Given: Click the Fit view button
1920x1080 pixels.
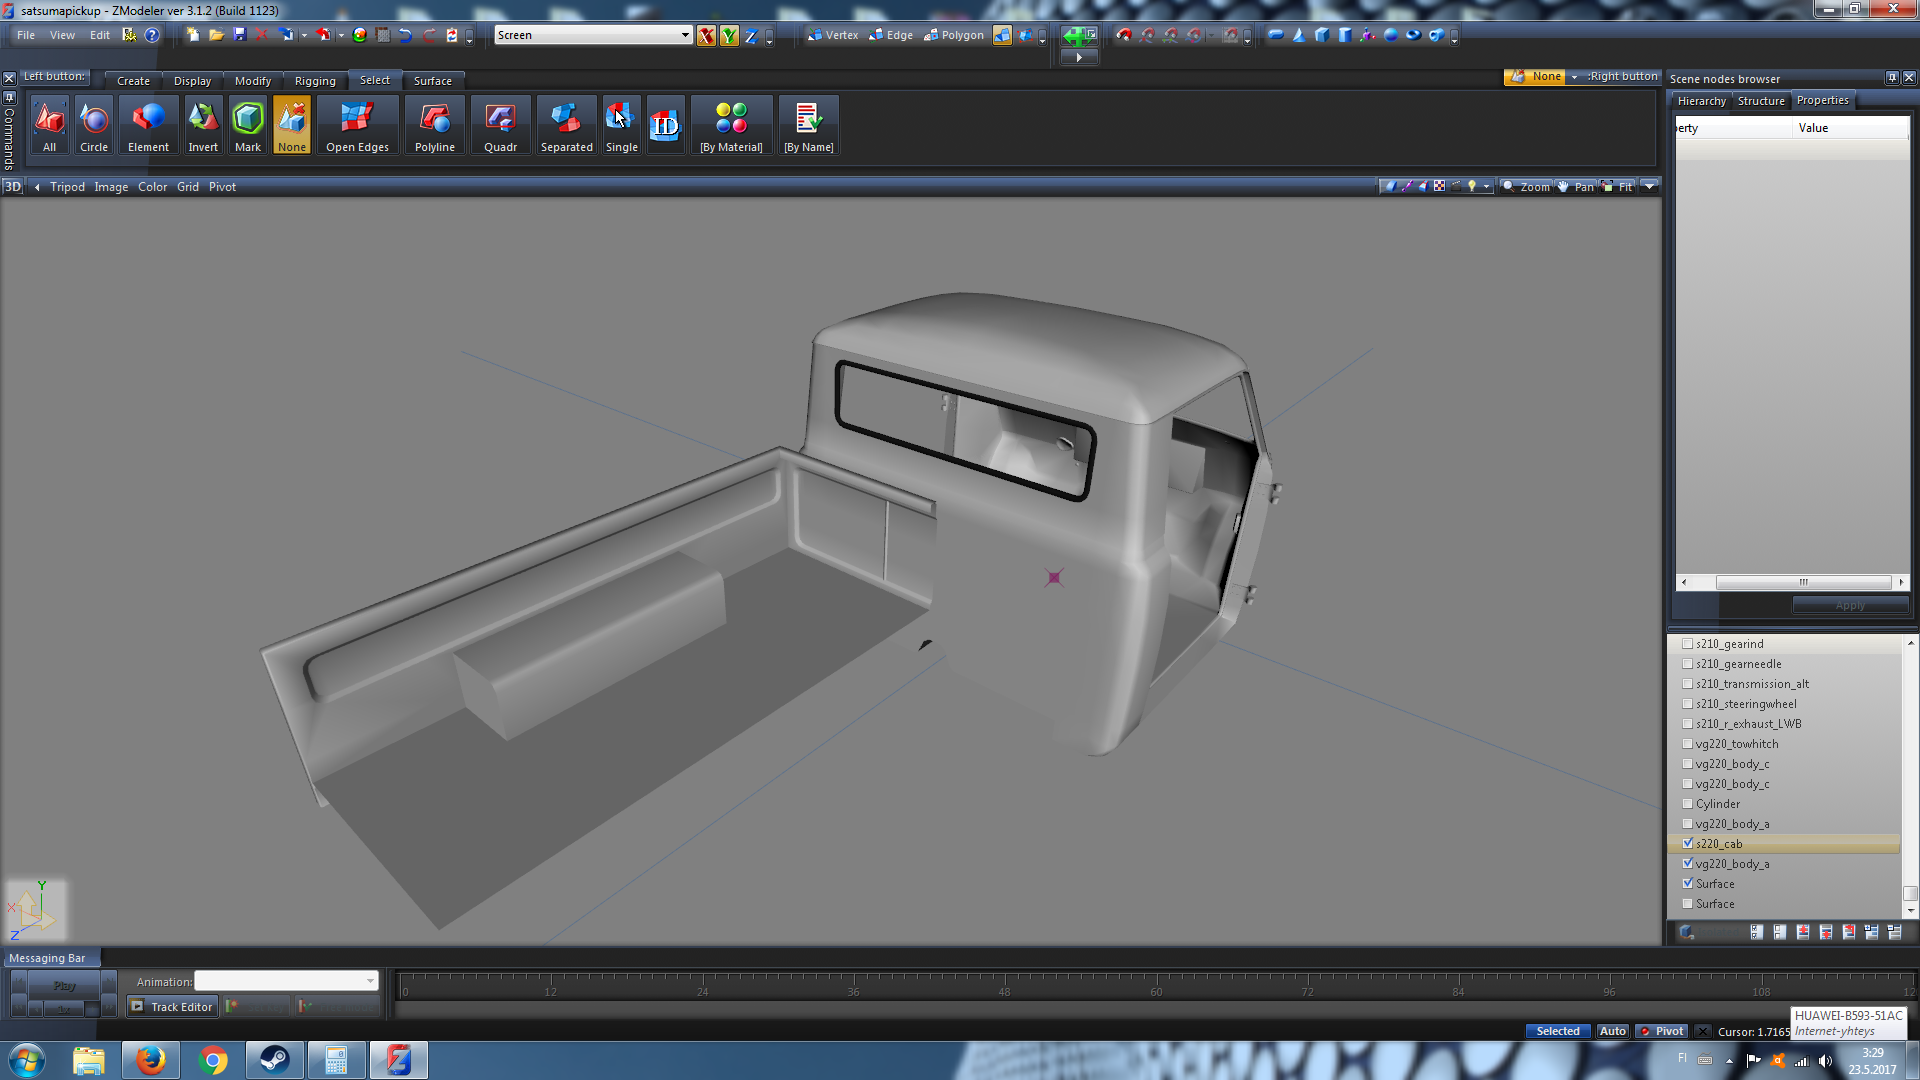Looking at the screenshot, I should pyautogui.click(x=1619, y=187).
